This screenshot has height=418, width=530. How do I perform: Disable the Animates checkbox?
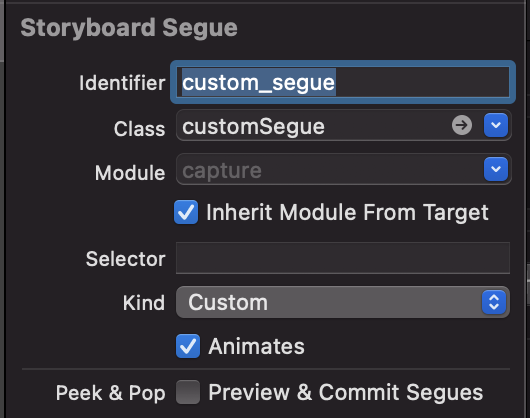tap(188, 346)
